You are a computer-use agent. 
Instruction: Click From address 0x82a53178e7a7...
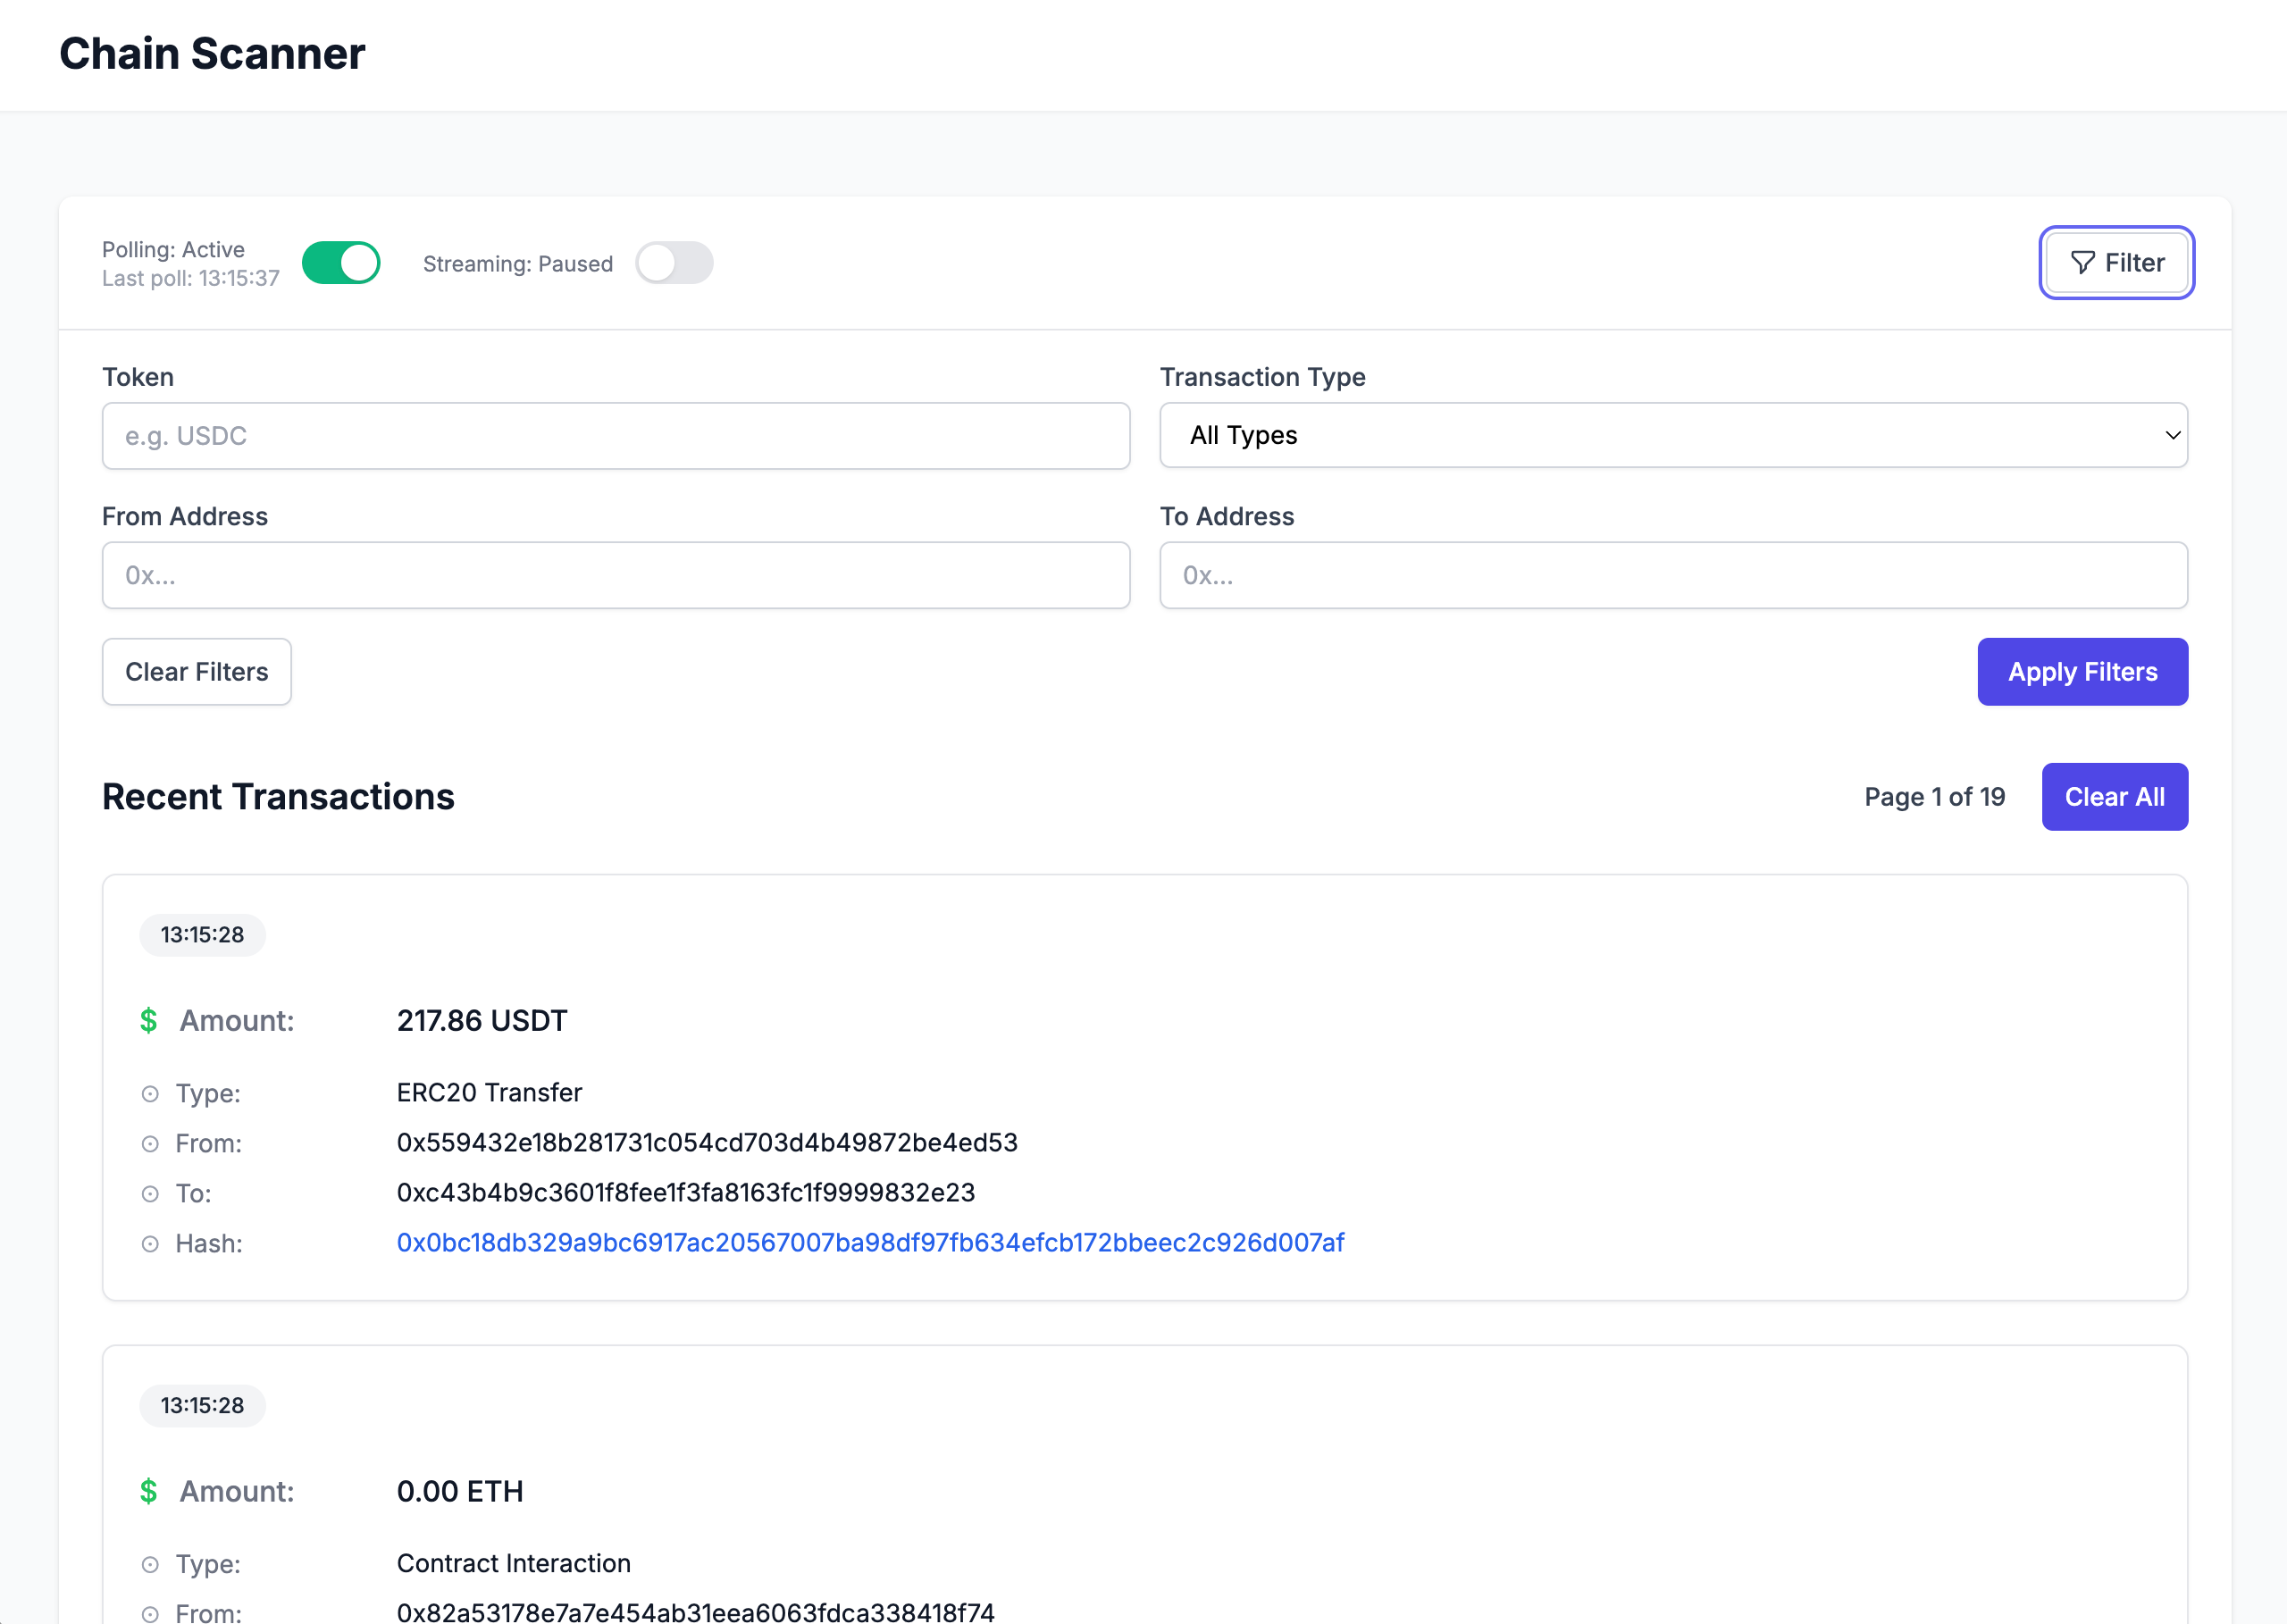tap(696, 1612)
